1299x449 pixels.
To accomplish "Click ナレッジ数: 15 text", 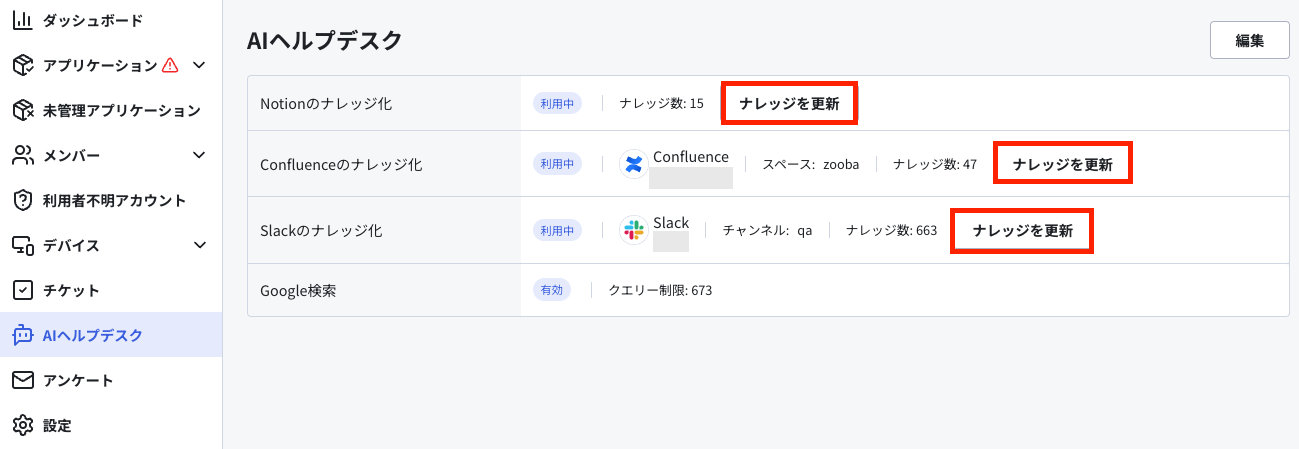I will coord(661,103).
